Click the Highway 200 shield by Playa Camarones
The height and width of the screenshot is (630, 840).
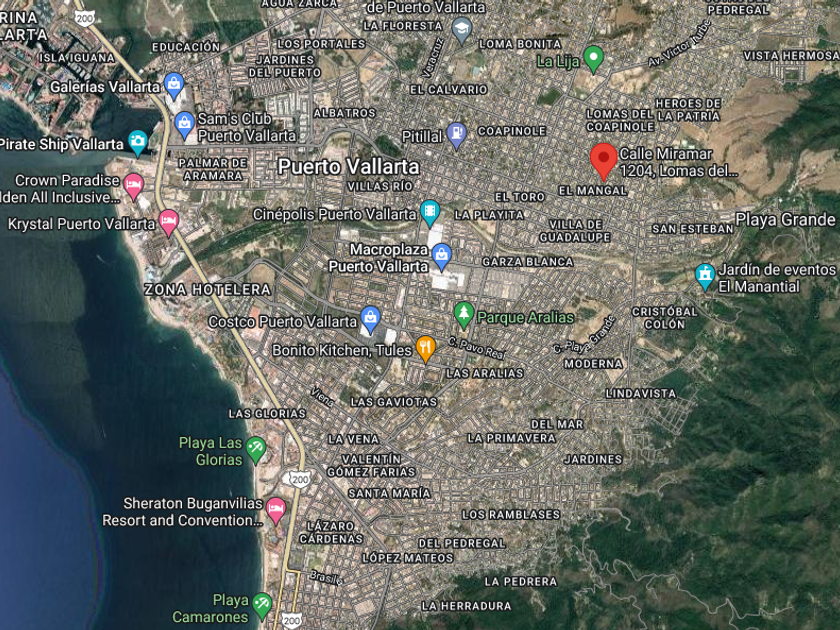[x=291, y=620]
